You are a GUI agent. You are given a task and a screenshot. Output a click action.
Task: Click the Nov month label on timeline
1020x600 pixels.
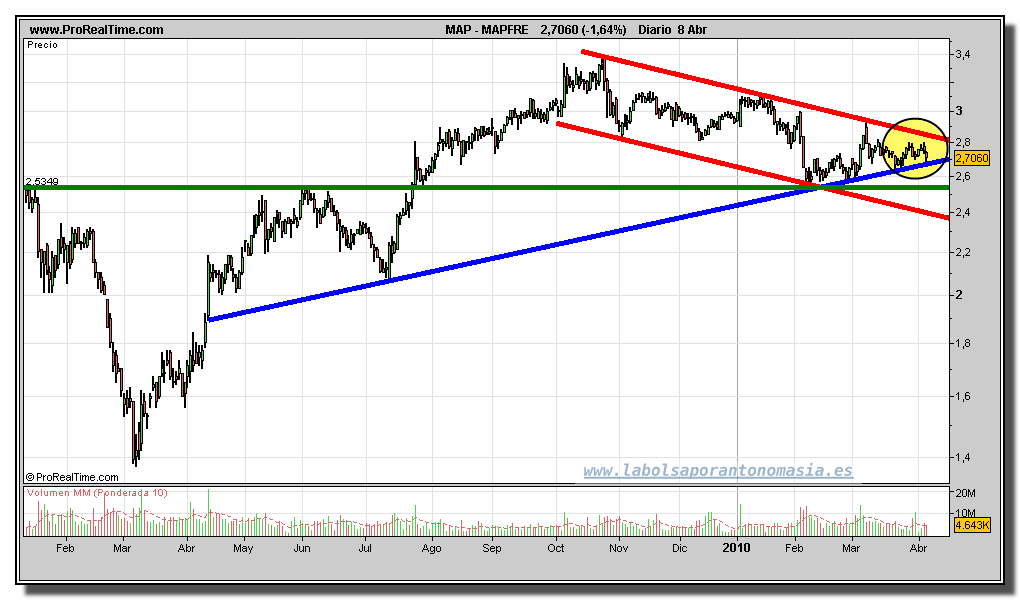(x=619, y=548)
